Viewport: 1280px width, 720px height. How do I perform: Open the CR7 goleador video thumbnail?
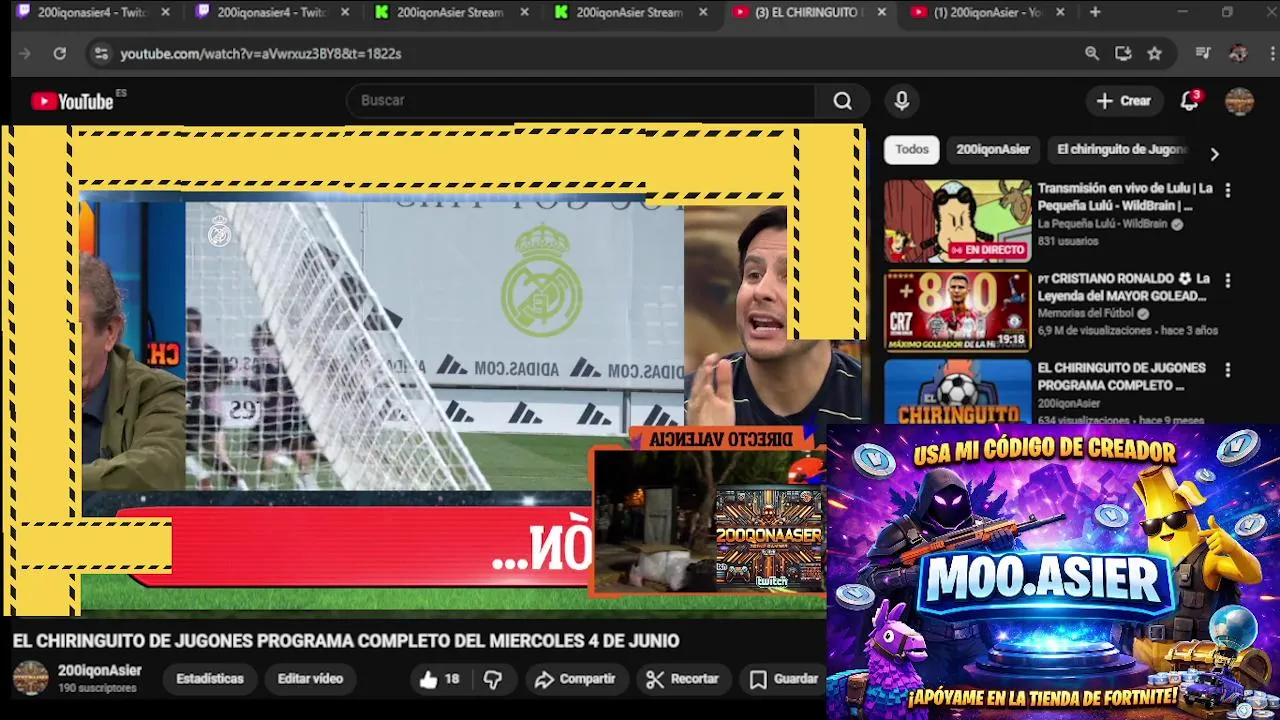957,311
